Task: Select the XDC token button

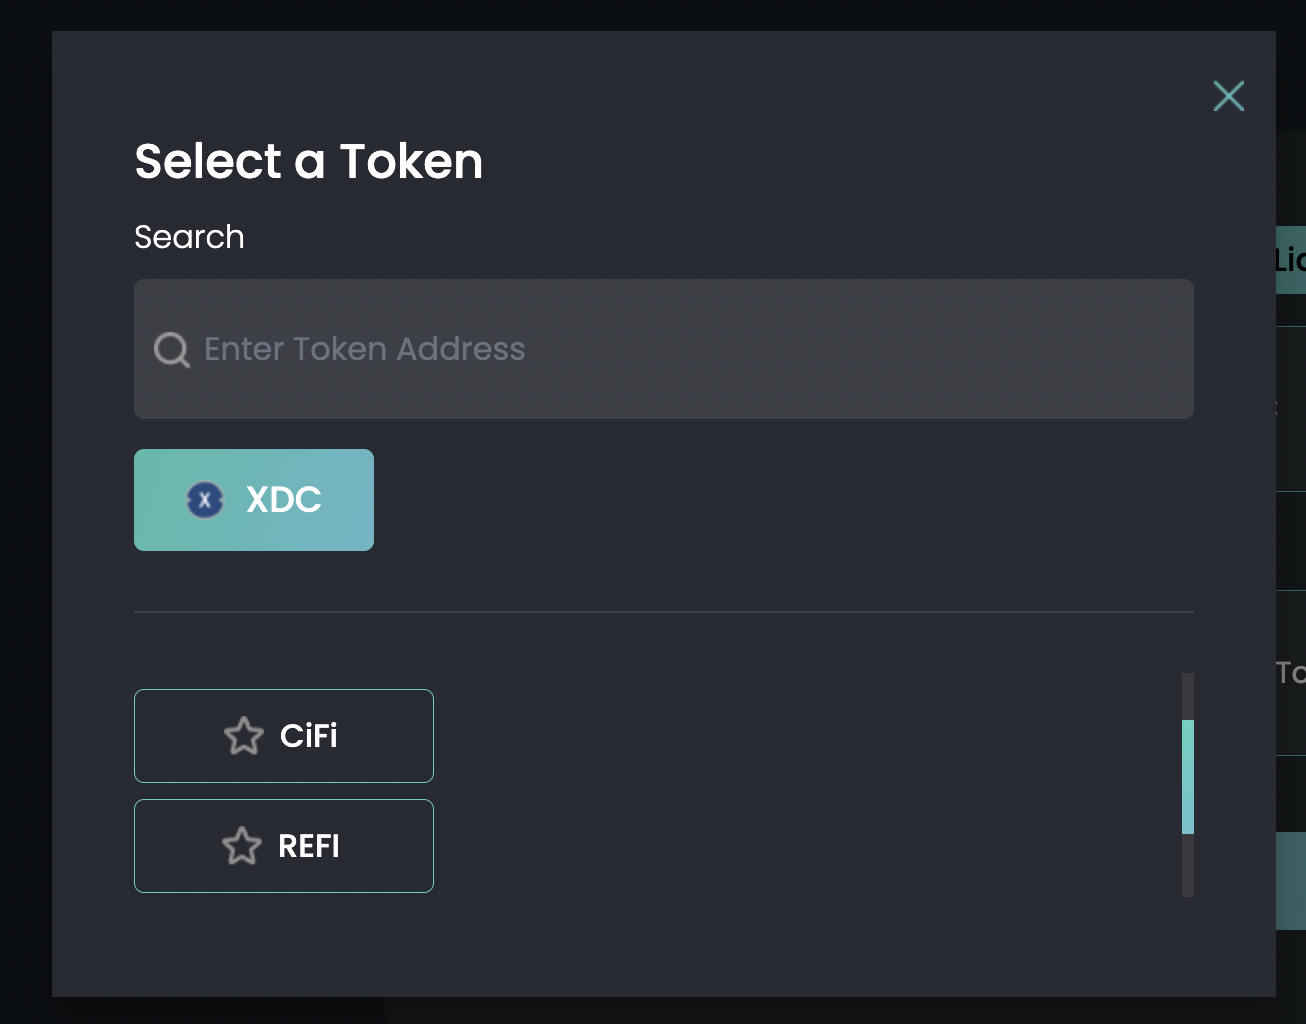Action: [254, 500]
